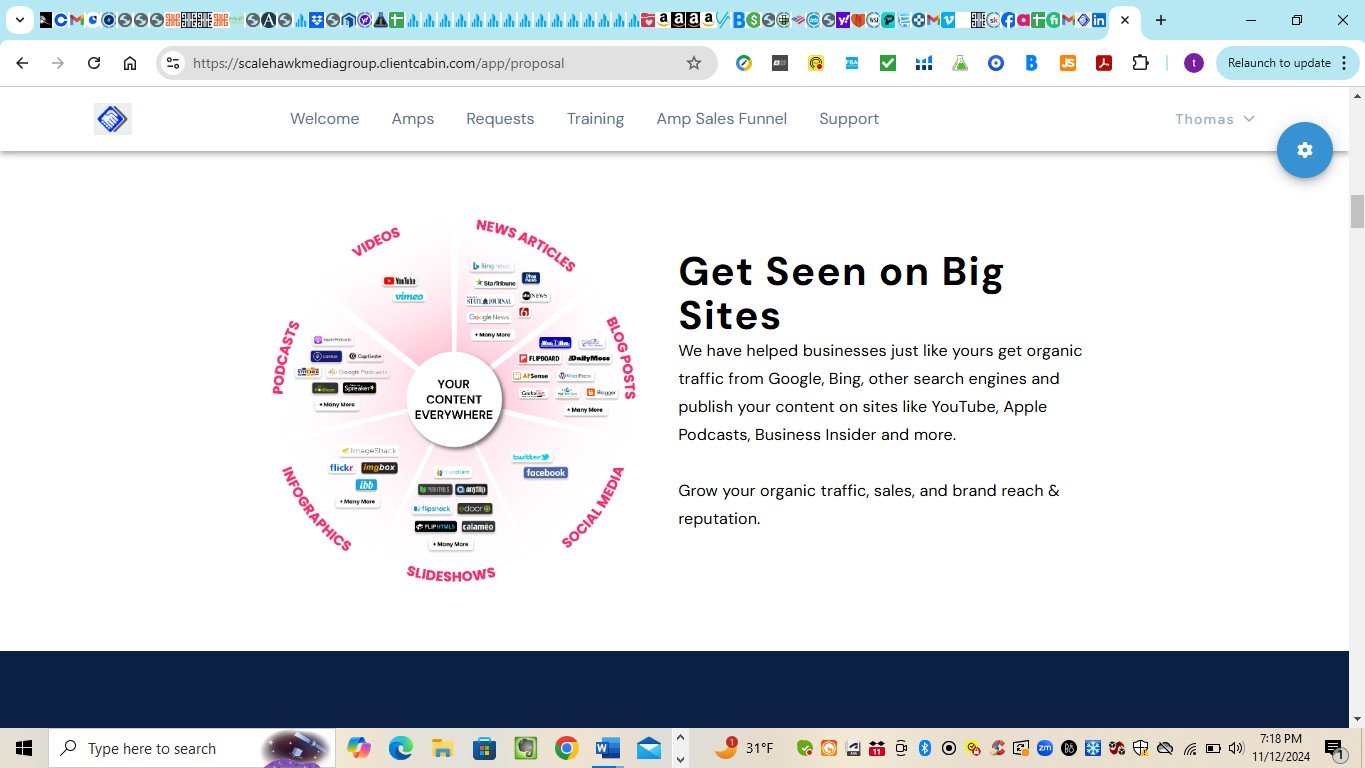Go to the Amp Sales Funnel page
Viewport: 1365px width, 768px height.
pos(721,119)
